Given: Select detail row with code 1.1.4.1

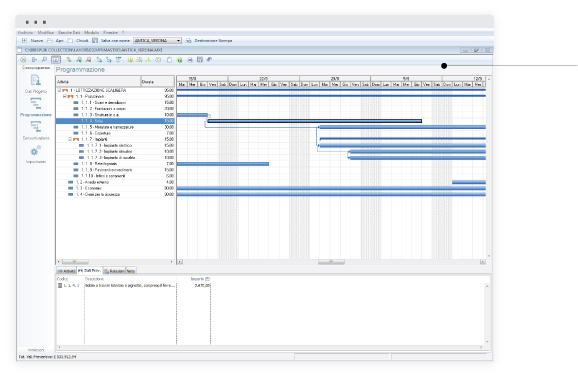Looking at the screenshot, I should 133,286.
